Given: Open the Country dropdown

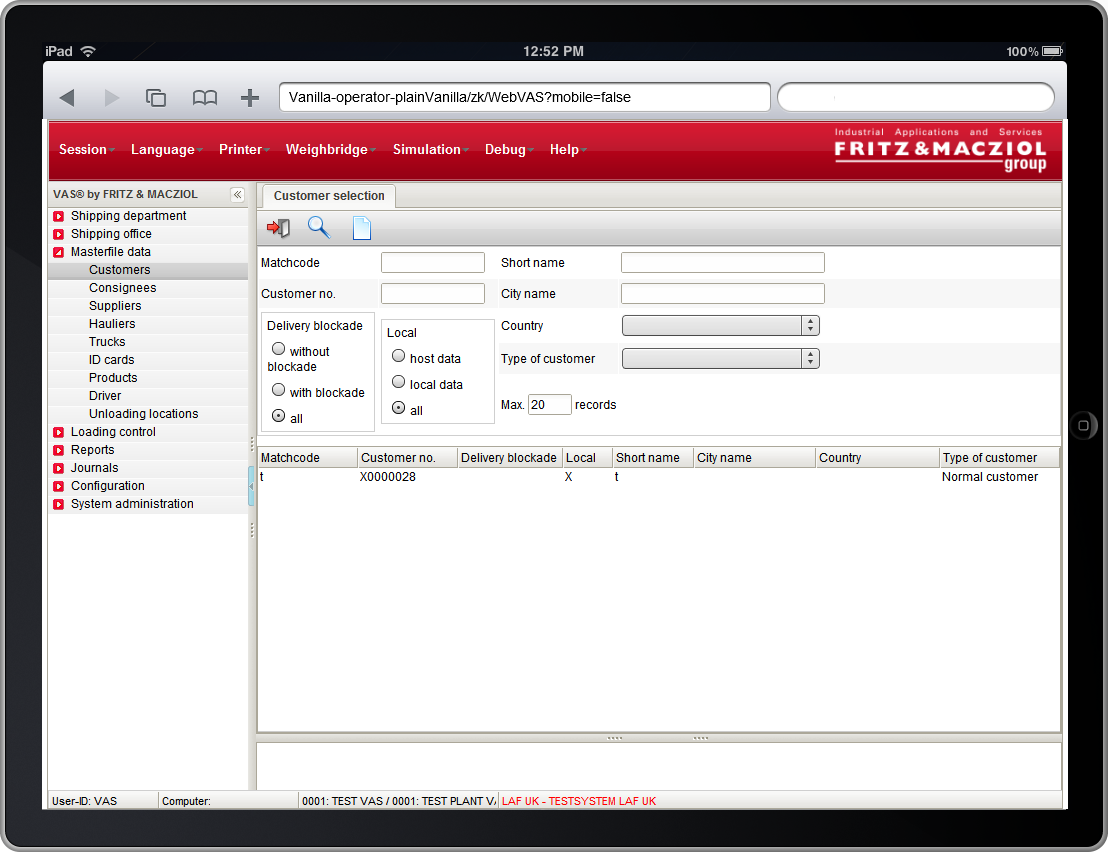Looking at the screenshot, I should tap(720, 326).
